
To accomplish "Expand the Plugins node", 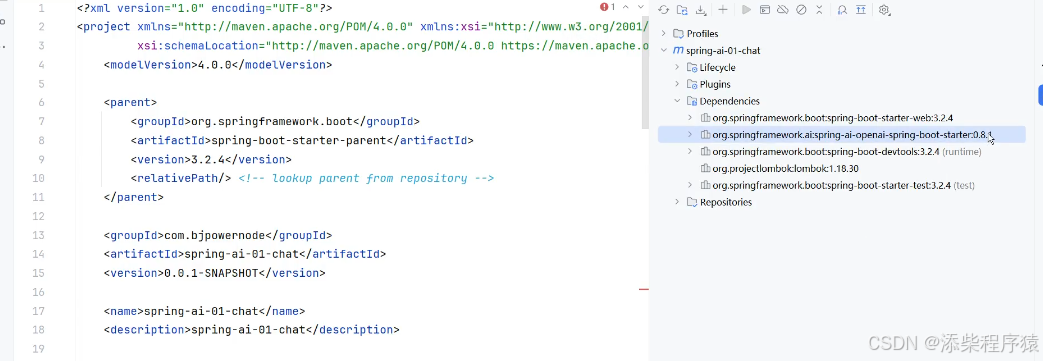I will [x=677, y=84].
